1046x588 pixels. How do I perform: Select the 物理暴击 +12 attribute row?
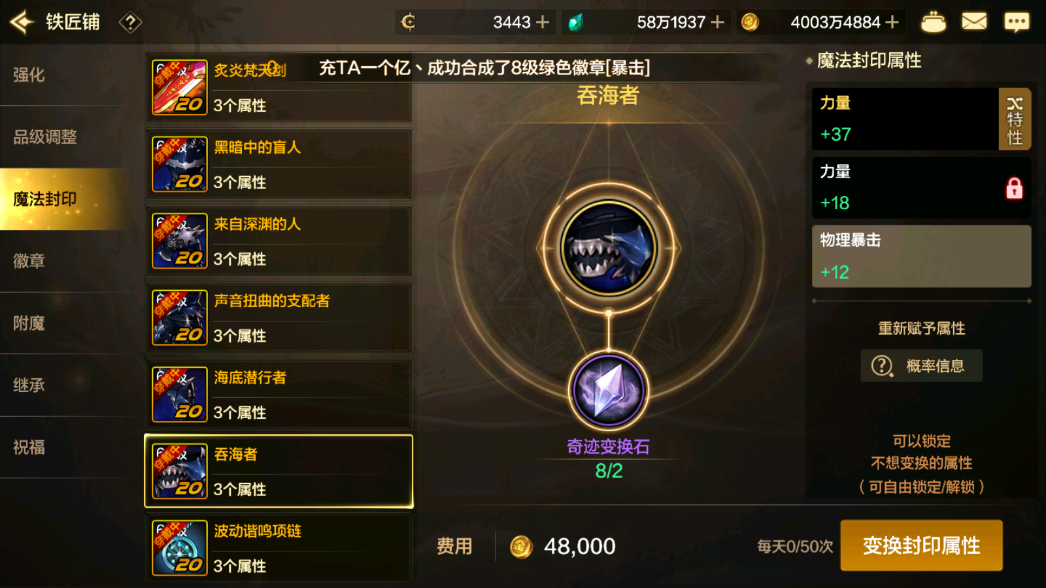click(x=921, y=256)
